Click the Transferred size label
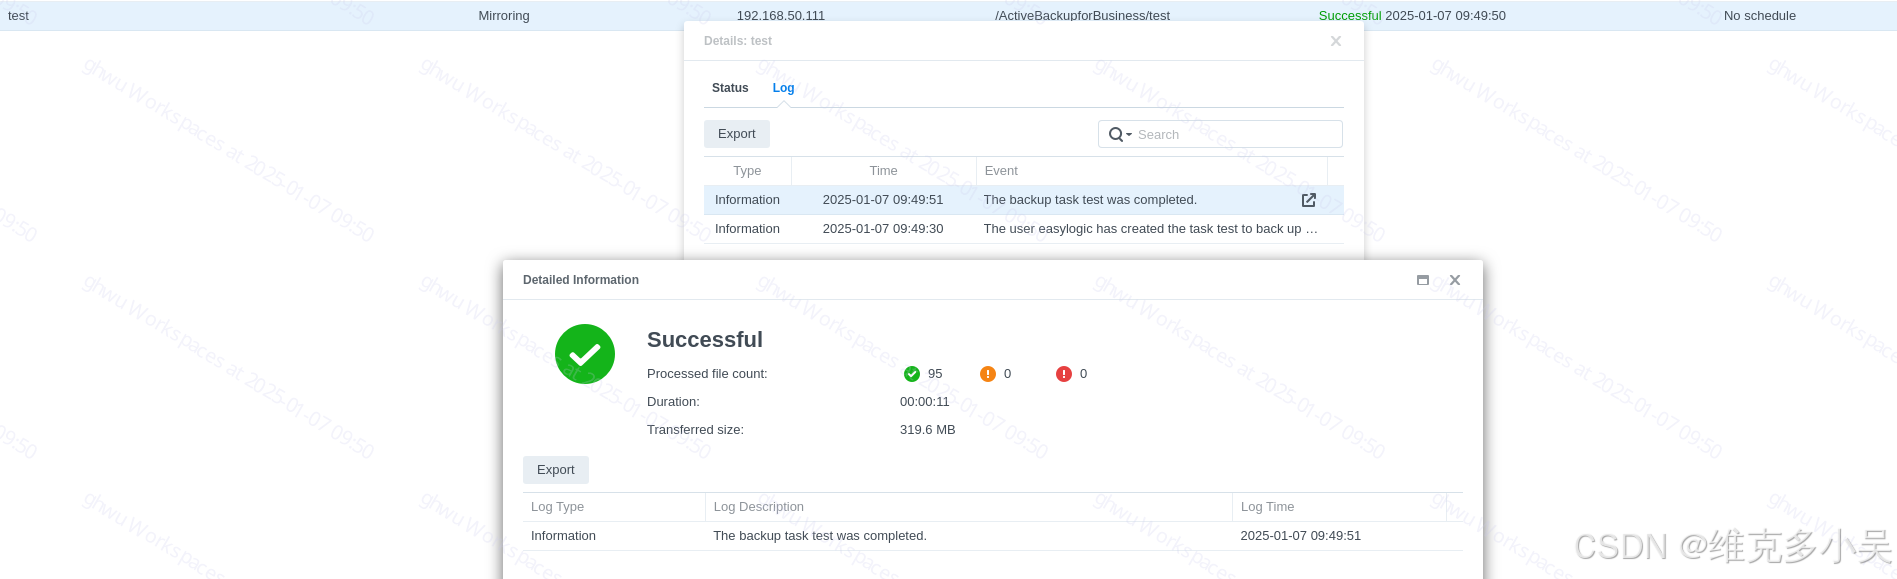This screenshot has height=579, width=1897. 695,430
